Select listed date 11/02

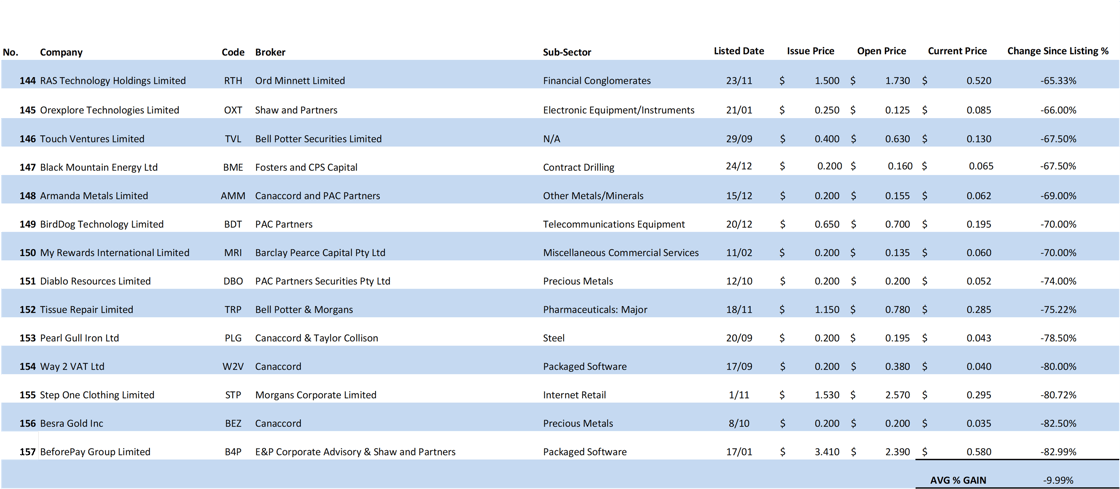click(739, 253)
